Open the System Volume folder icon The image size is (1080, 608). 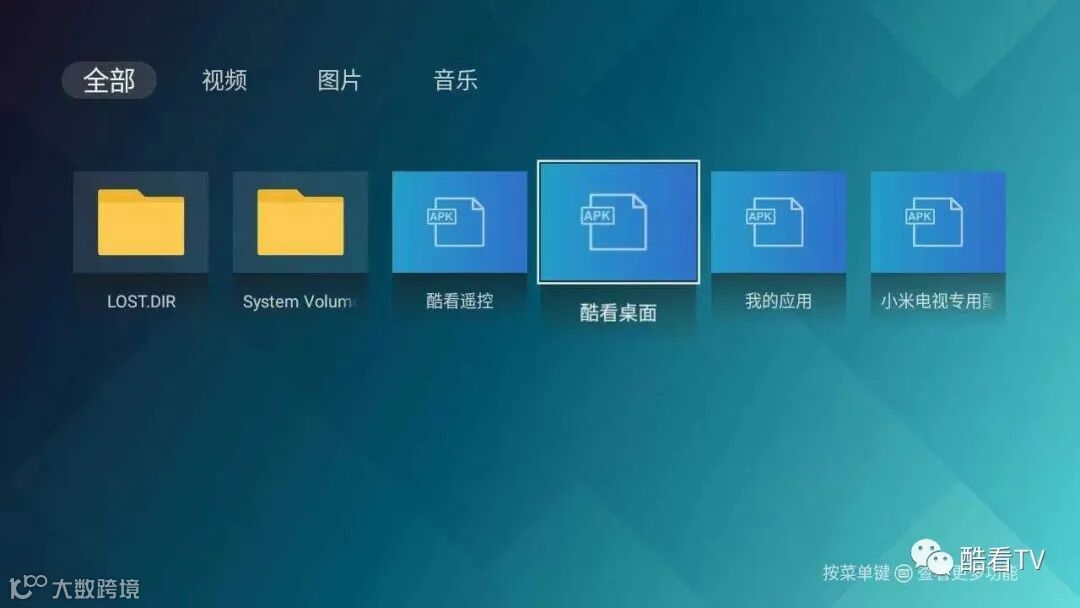coord(300,222)
